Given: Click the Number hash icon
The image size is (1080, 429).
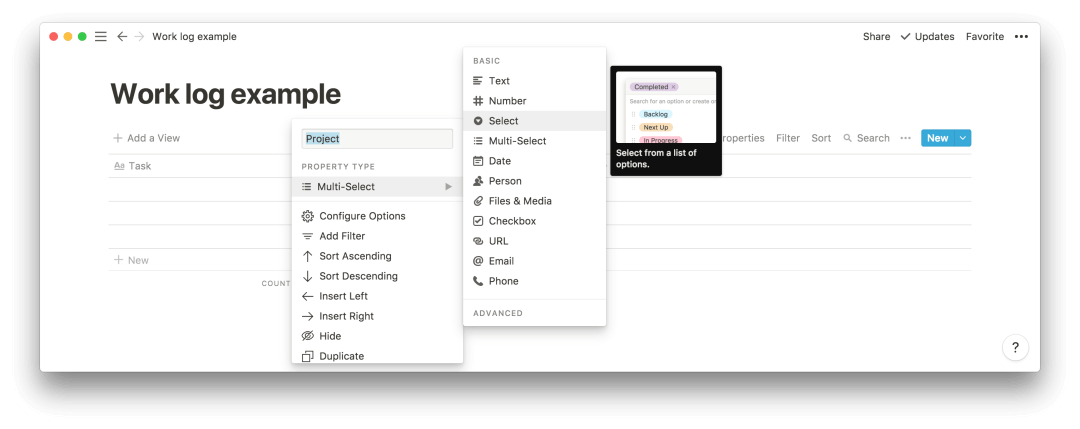Looking at the screenshot, I should click(478, 101).
